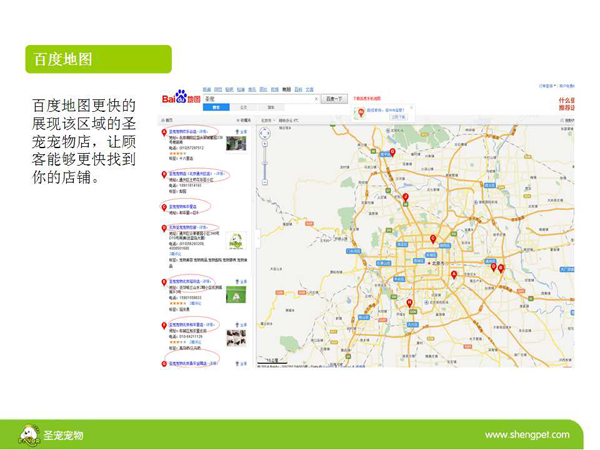Click the northernmost red pin on the map

click(393, 150)
